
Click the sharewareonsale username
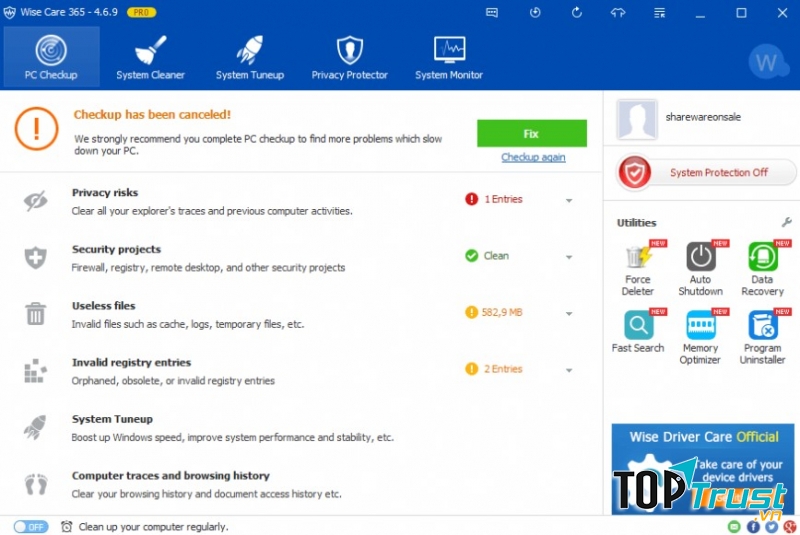click(703, 117)
